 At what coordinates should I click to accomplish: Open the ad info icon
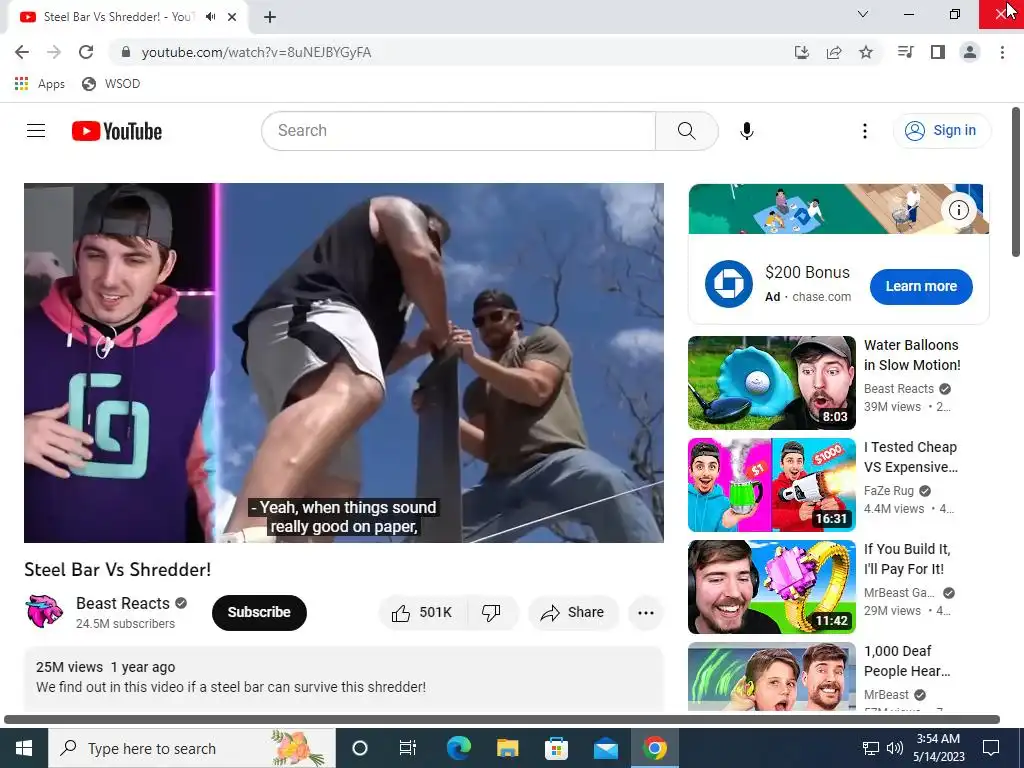(x=958, y=210)
